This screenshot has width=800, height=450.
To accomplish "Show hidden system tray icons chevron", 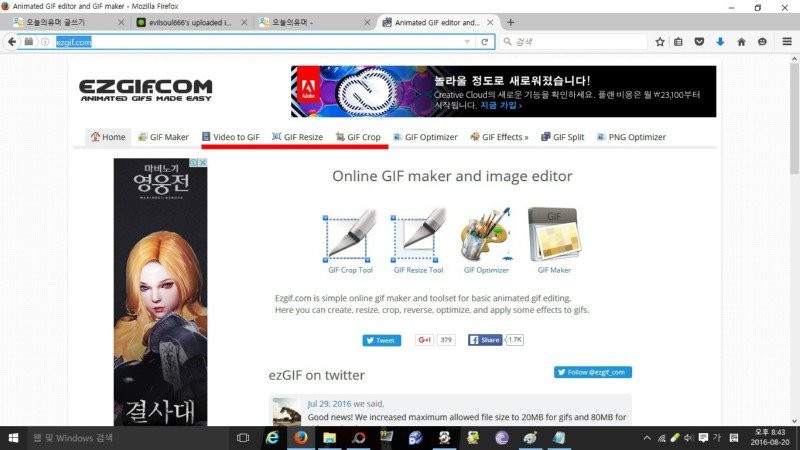I will 647,438.
